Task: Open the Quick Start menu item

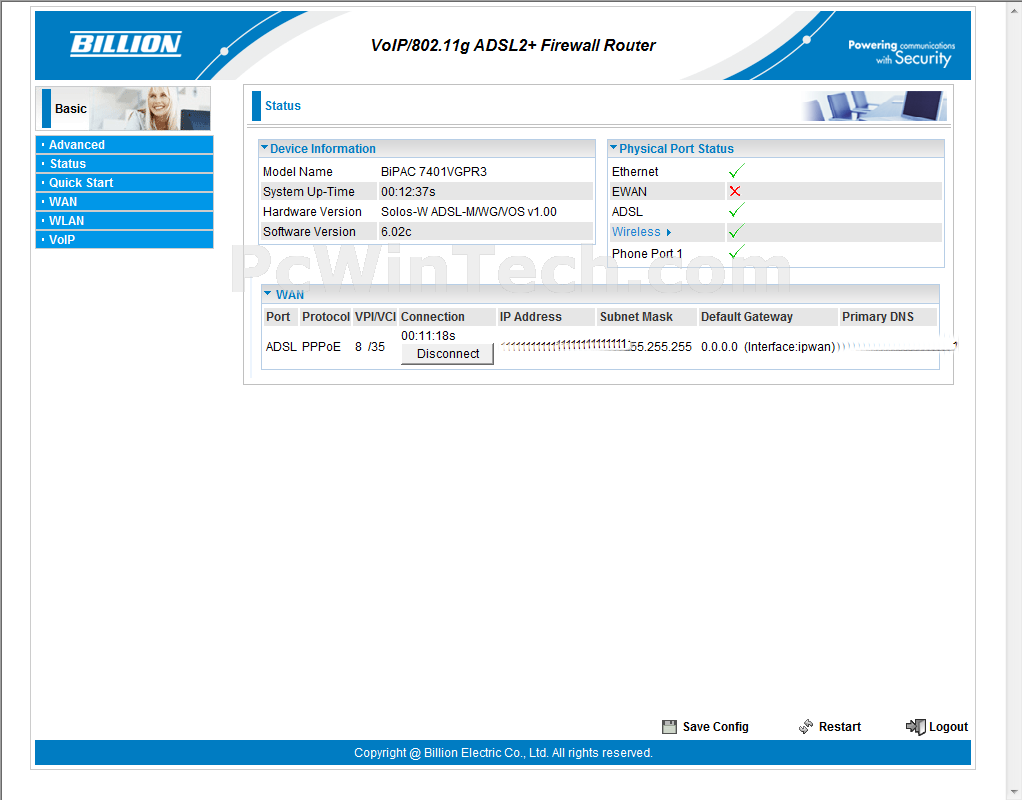Action: [x=124, y=183]
